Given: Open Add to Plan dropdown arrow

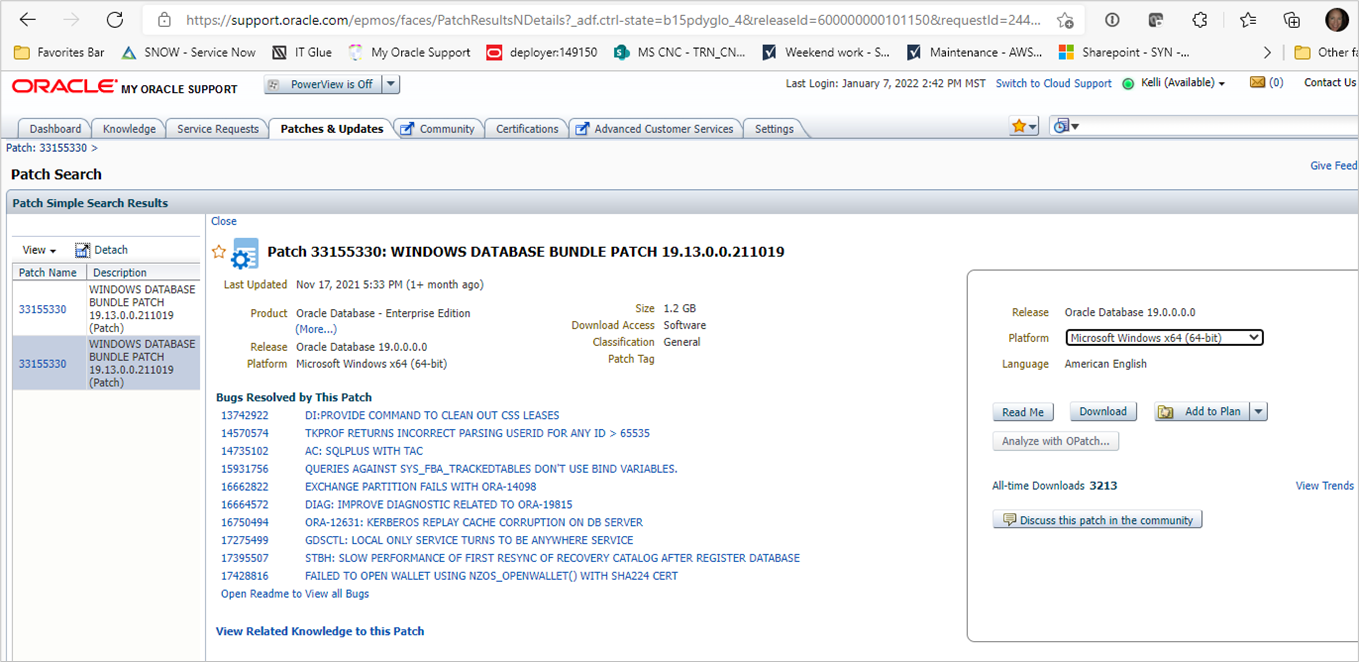Looking at the screenshot, I should click(x=1259, y=412).
